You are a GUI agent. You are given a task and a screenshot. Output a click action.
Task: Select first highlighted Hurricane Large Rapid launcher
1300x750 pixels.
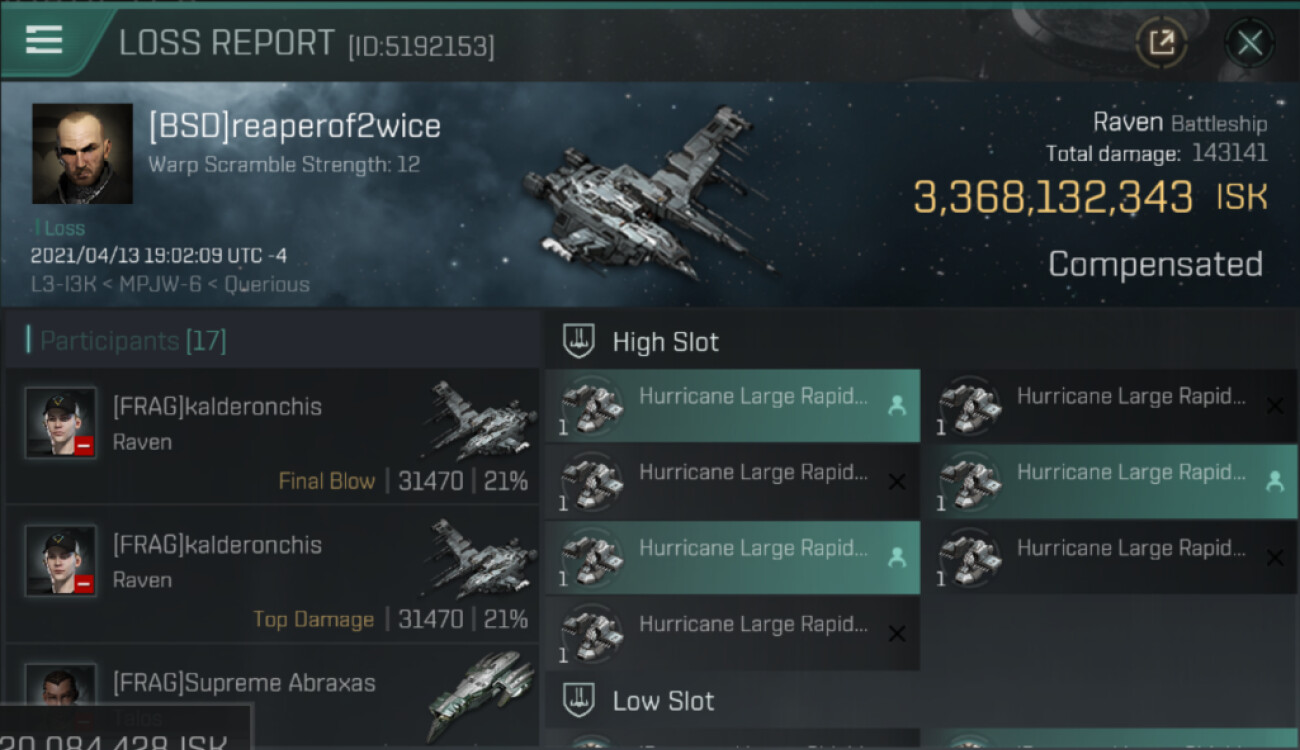click(732, 406)
